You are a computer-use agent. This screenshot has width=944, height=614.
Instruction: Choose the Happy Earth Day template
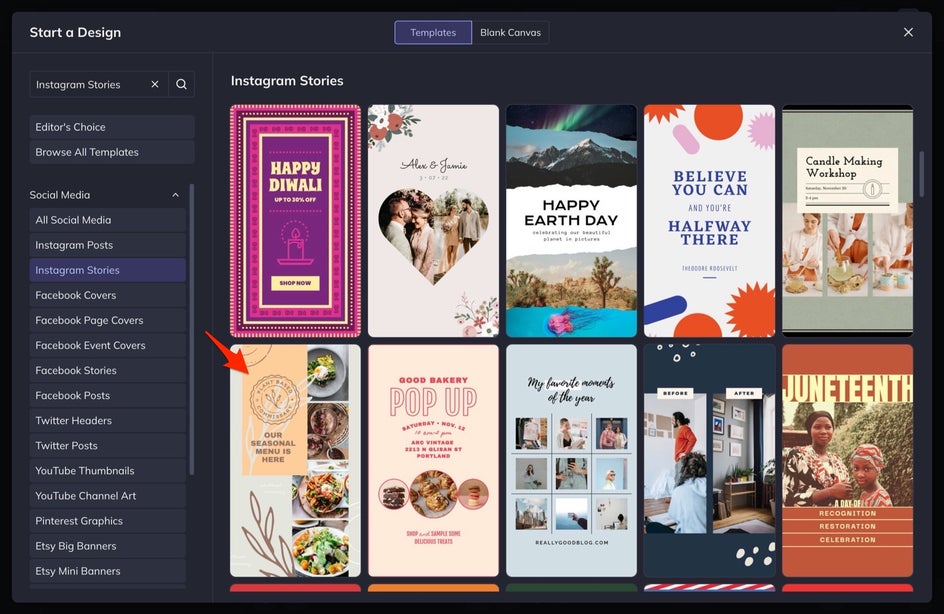coord(571,221)
